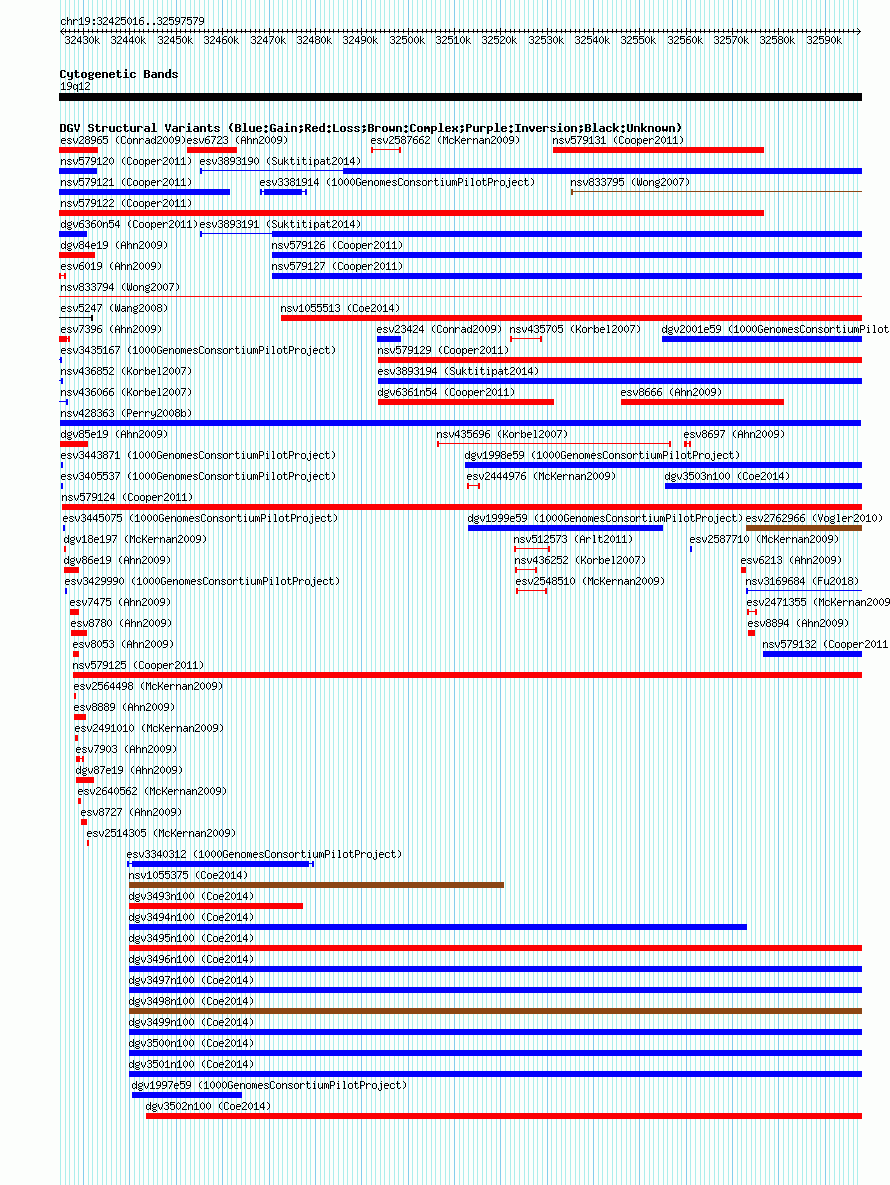The width and height of the screenshot is (890, 1185).
Task: Click dgv6361n54 (Cooper2011) label
Action: click(446, 392)
